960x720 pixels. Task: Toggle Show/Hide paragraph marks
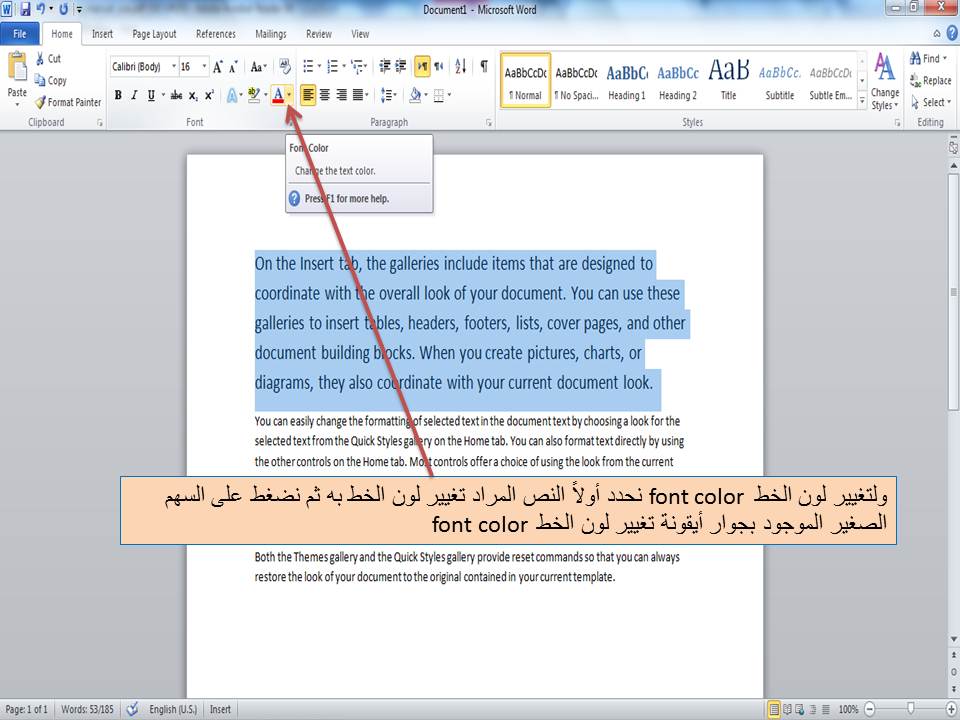tap(484, 66)
